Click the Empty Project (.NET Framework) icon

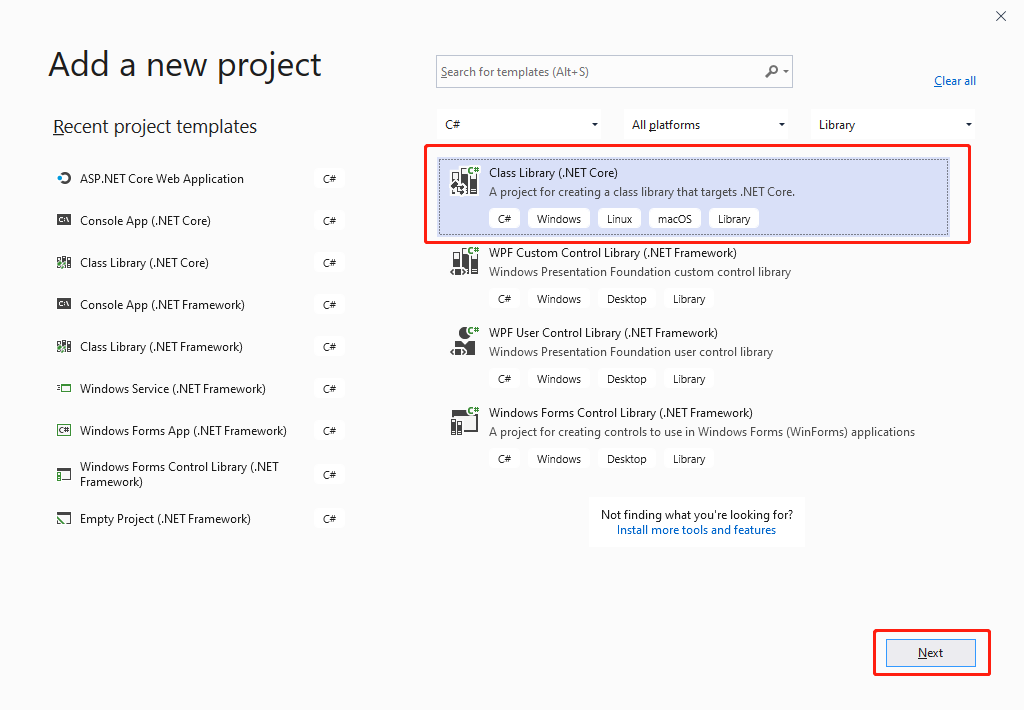point(64,519)
